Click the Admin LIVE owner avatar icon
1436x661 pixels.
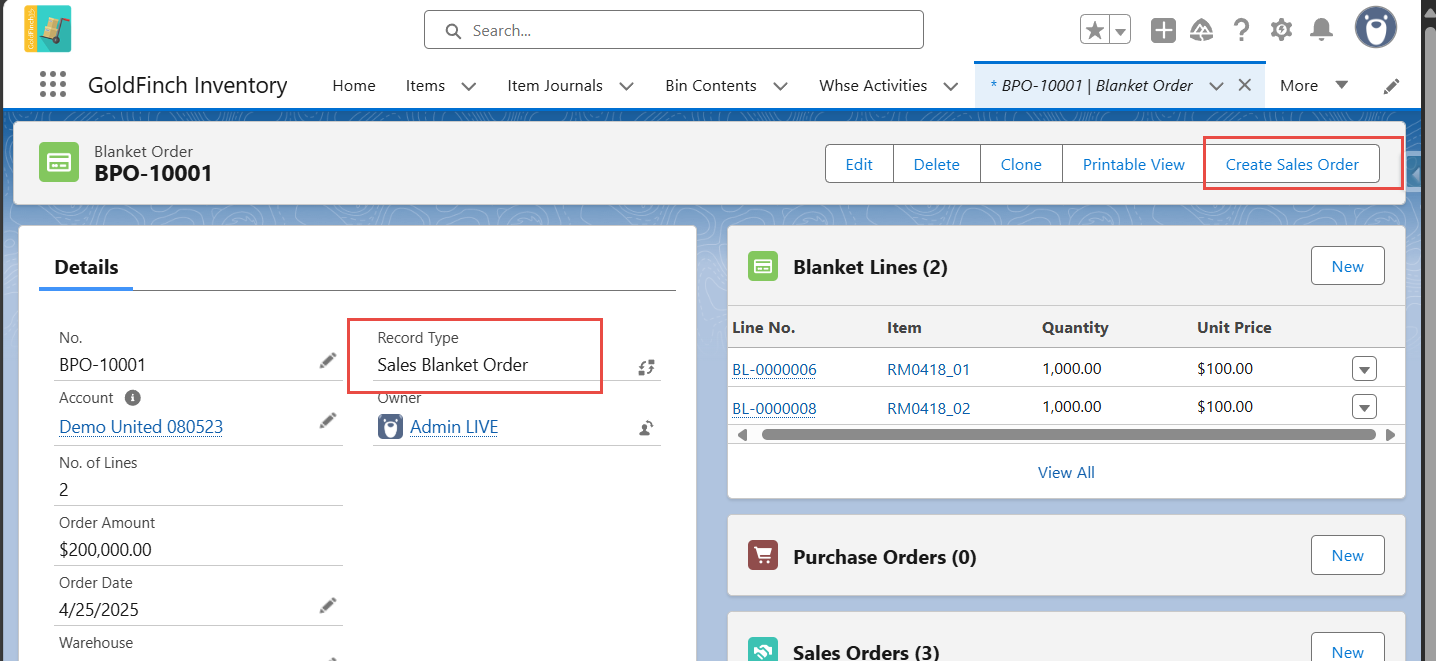(389, 427)
